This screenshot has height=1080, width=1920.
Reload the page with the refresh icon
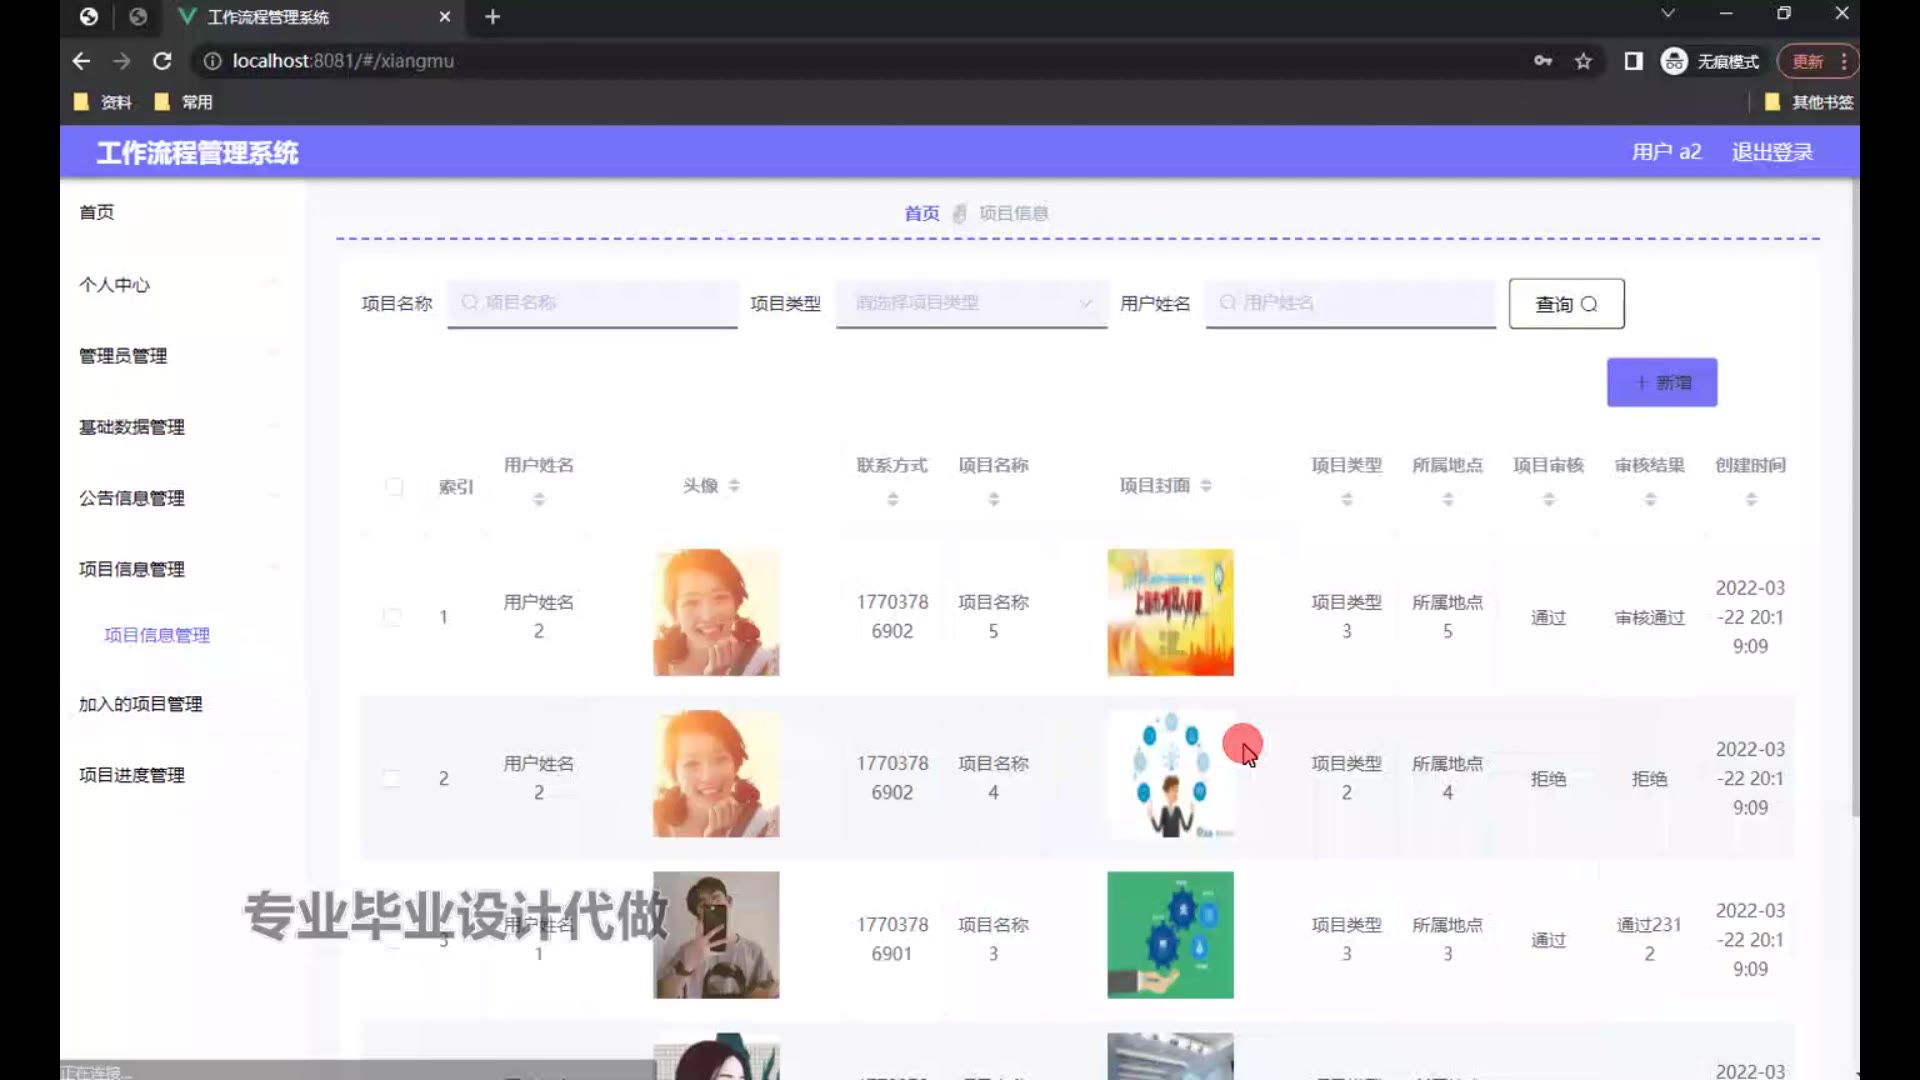point(162,61)
